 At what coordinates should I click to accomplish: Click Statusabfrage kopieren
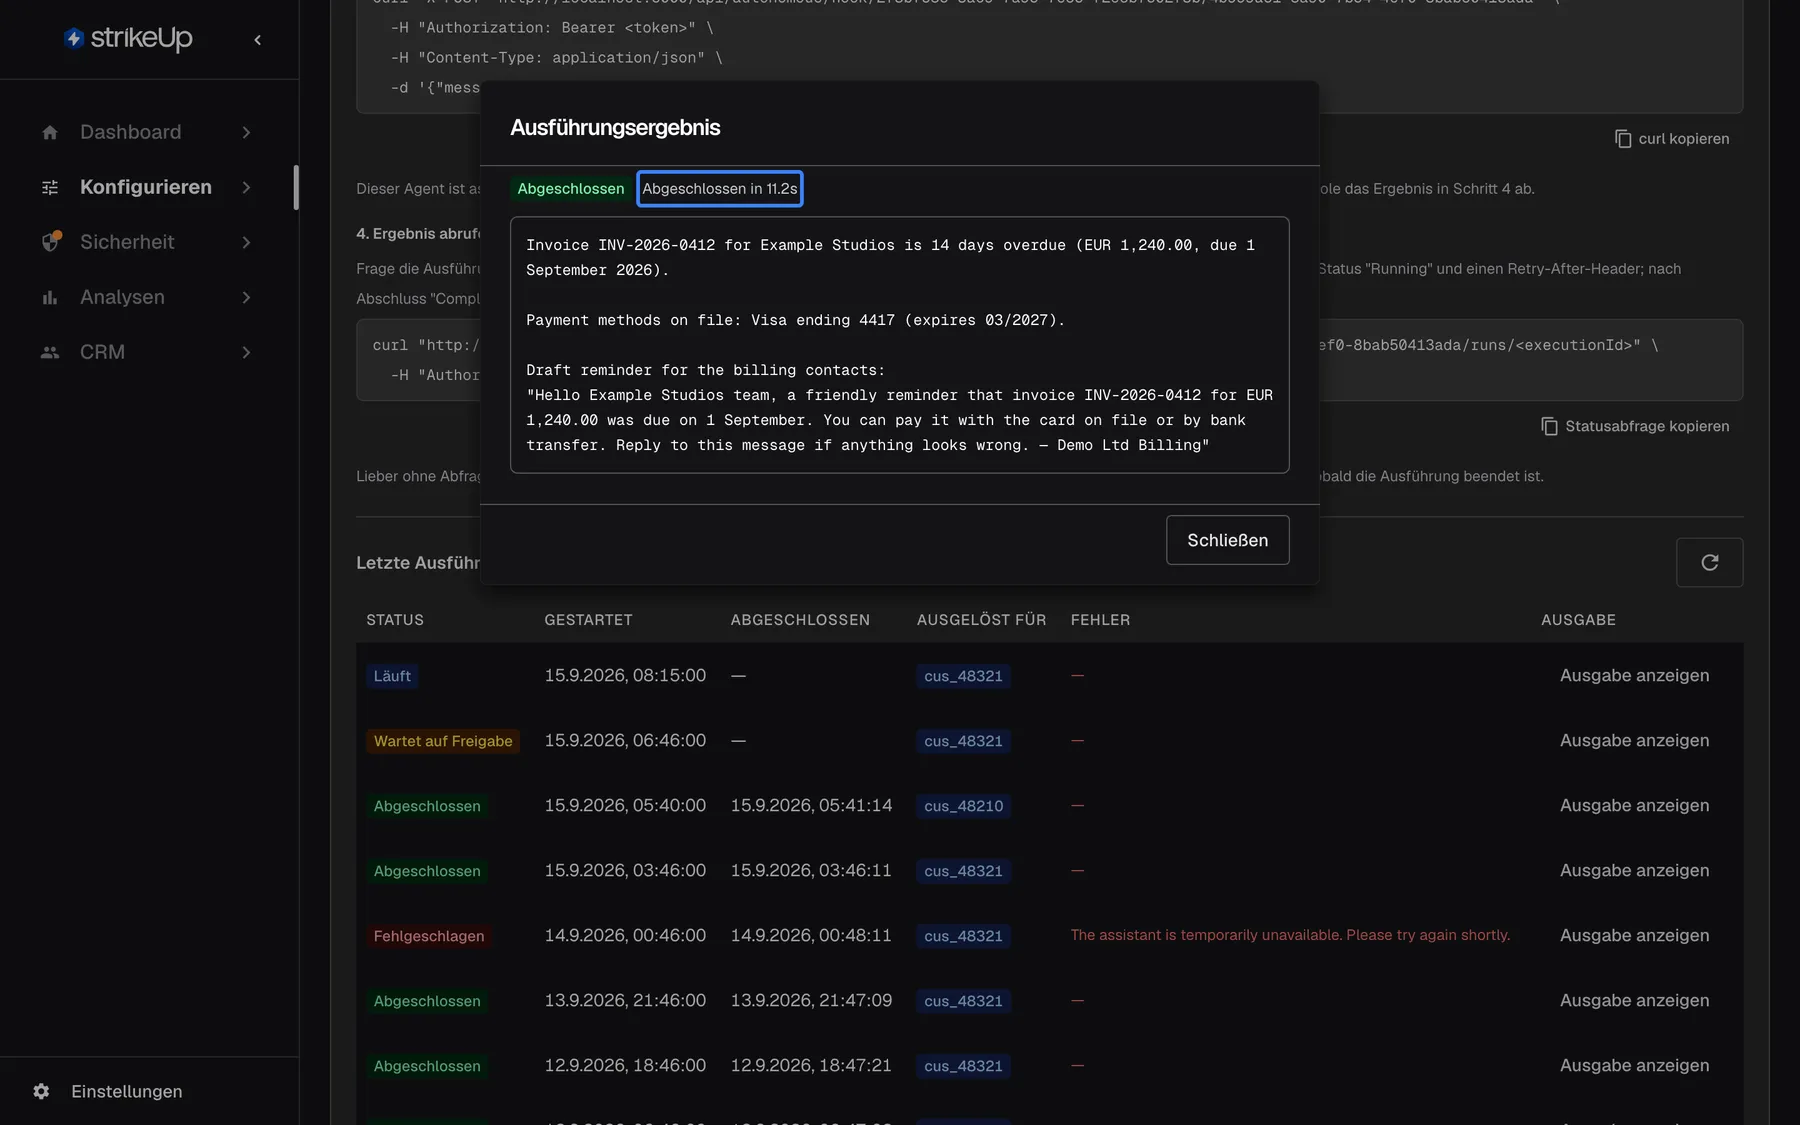pyautogui.click(x=1647, y=426)
